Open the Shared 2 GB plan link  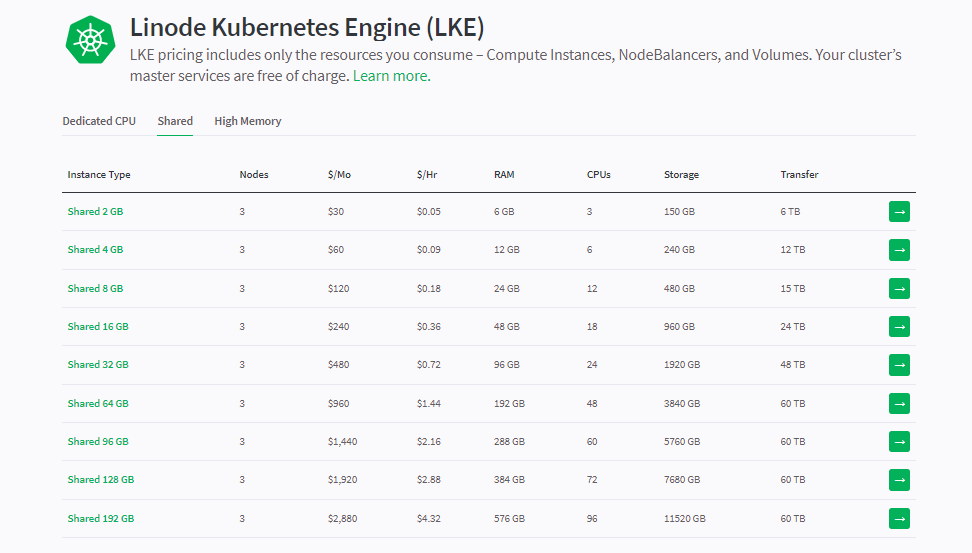(95, 211)
